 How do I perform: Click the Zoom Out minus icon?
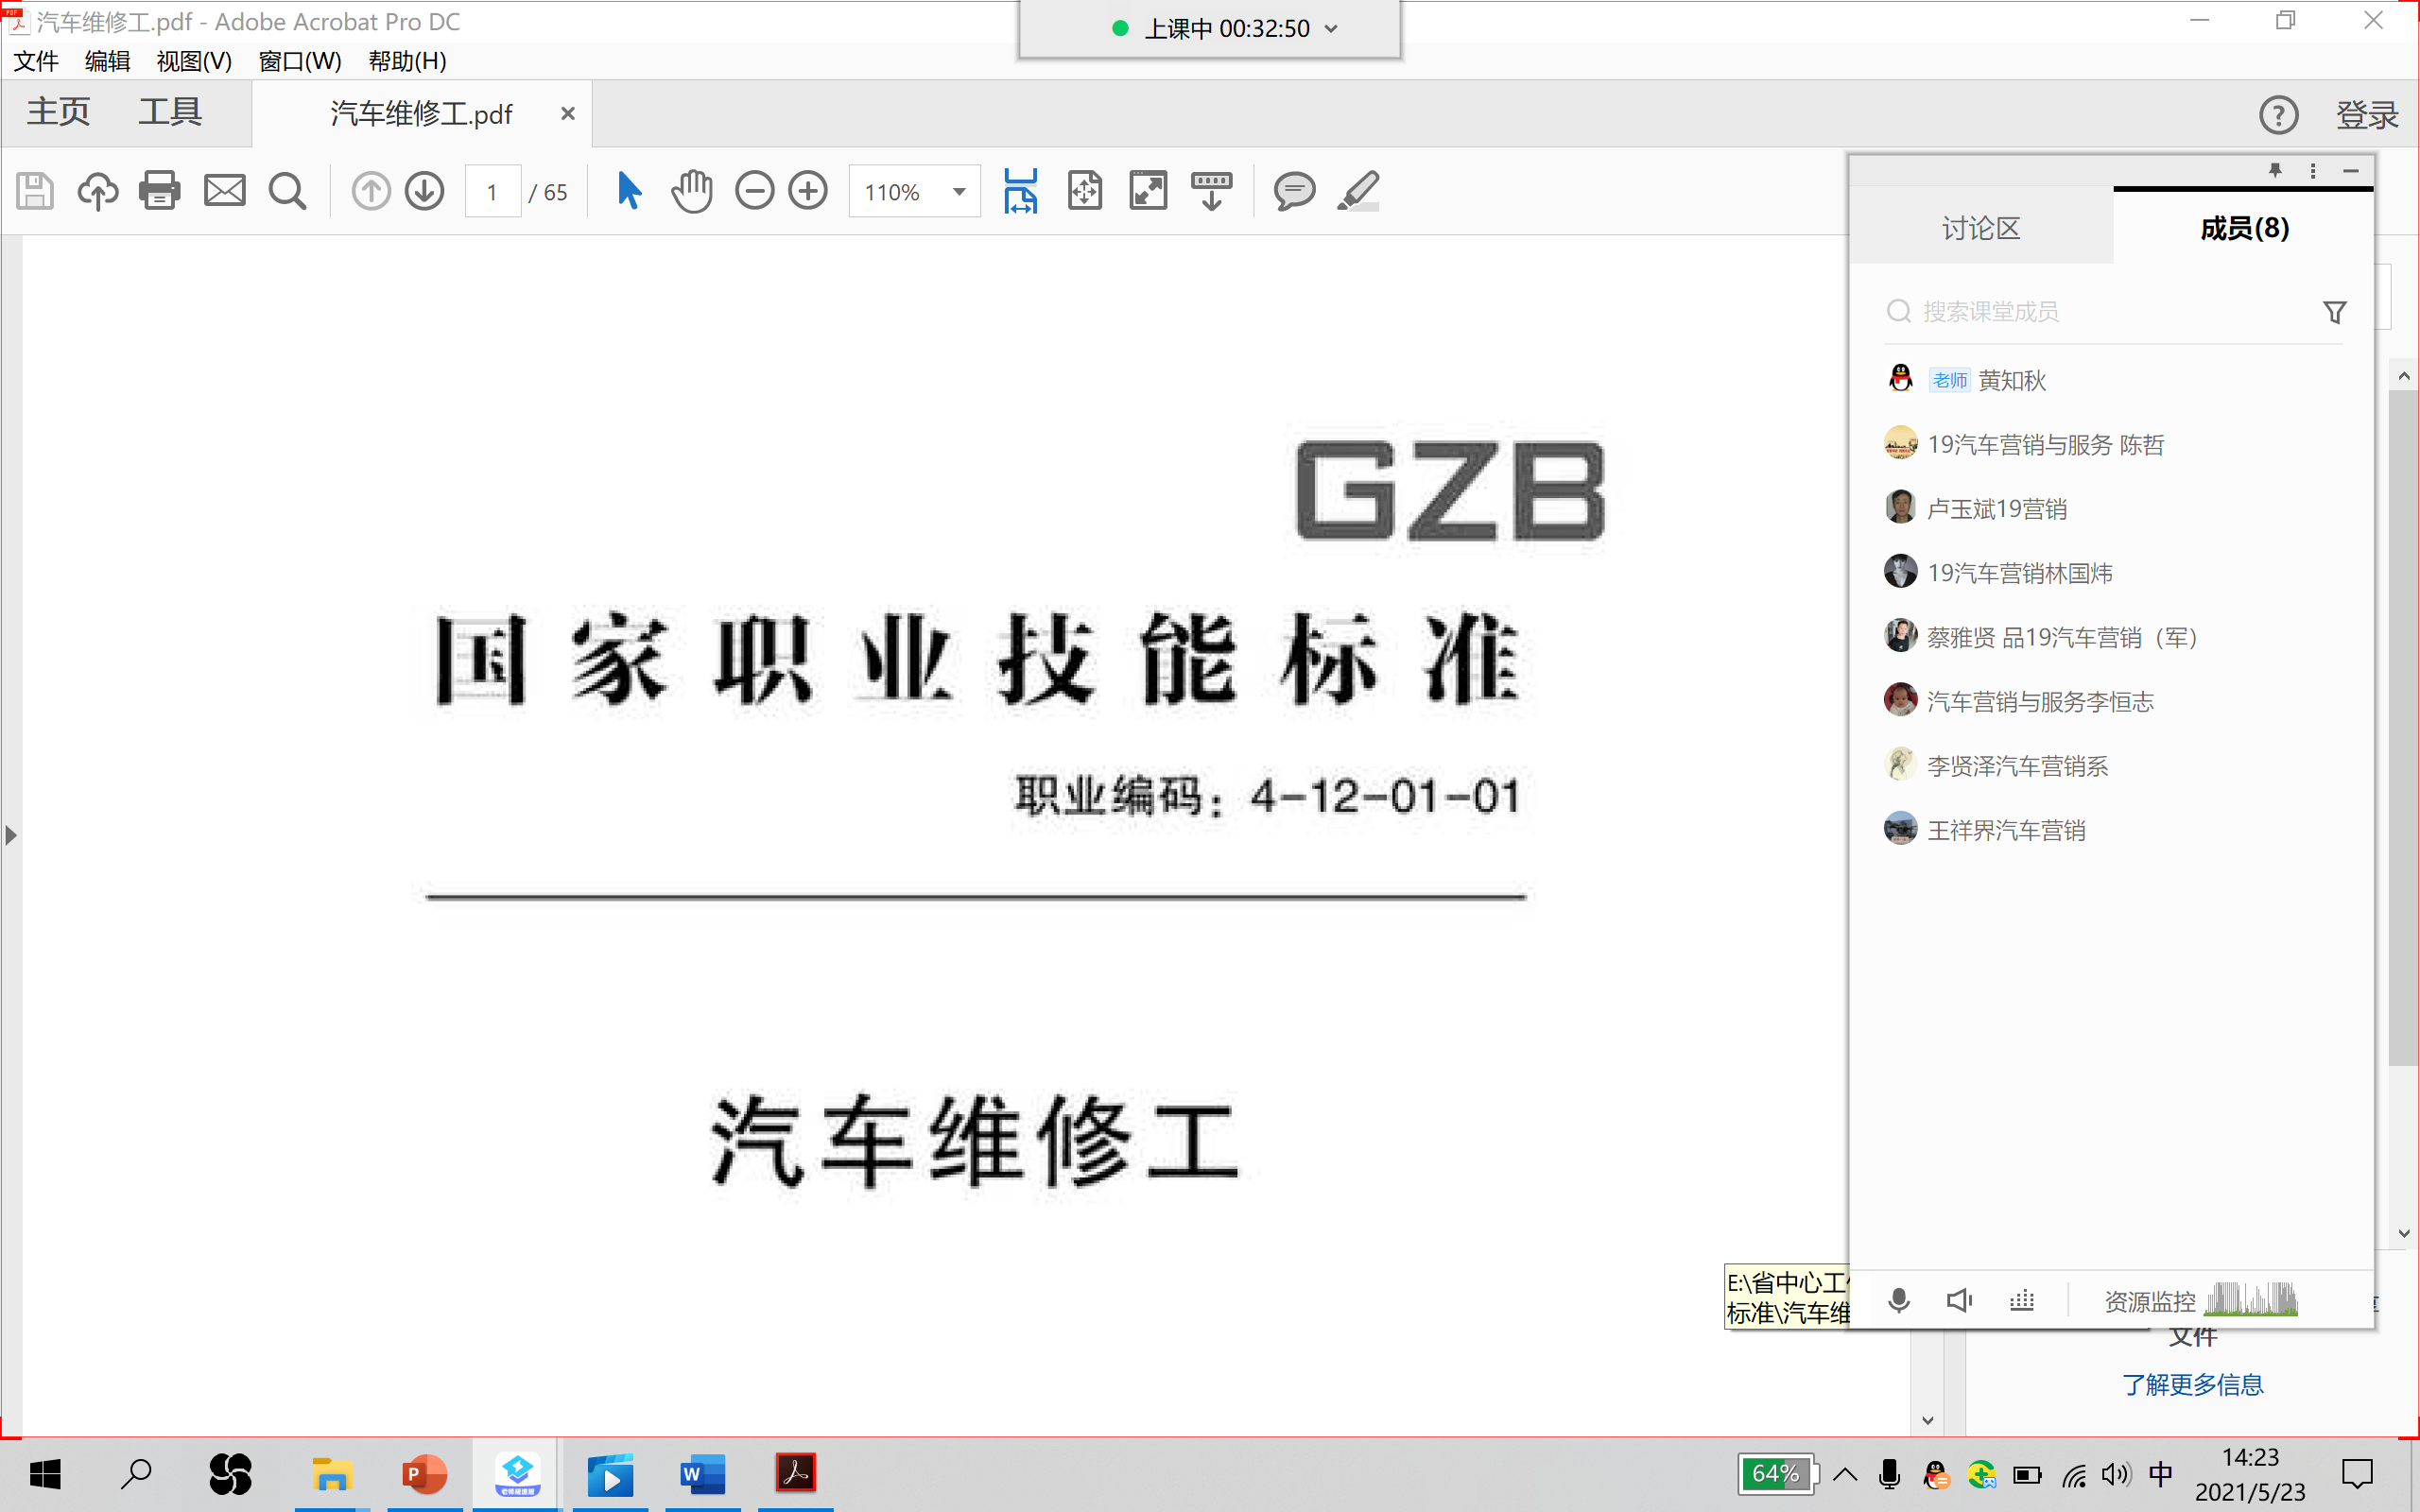tap(754, 190)
